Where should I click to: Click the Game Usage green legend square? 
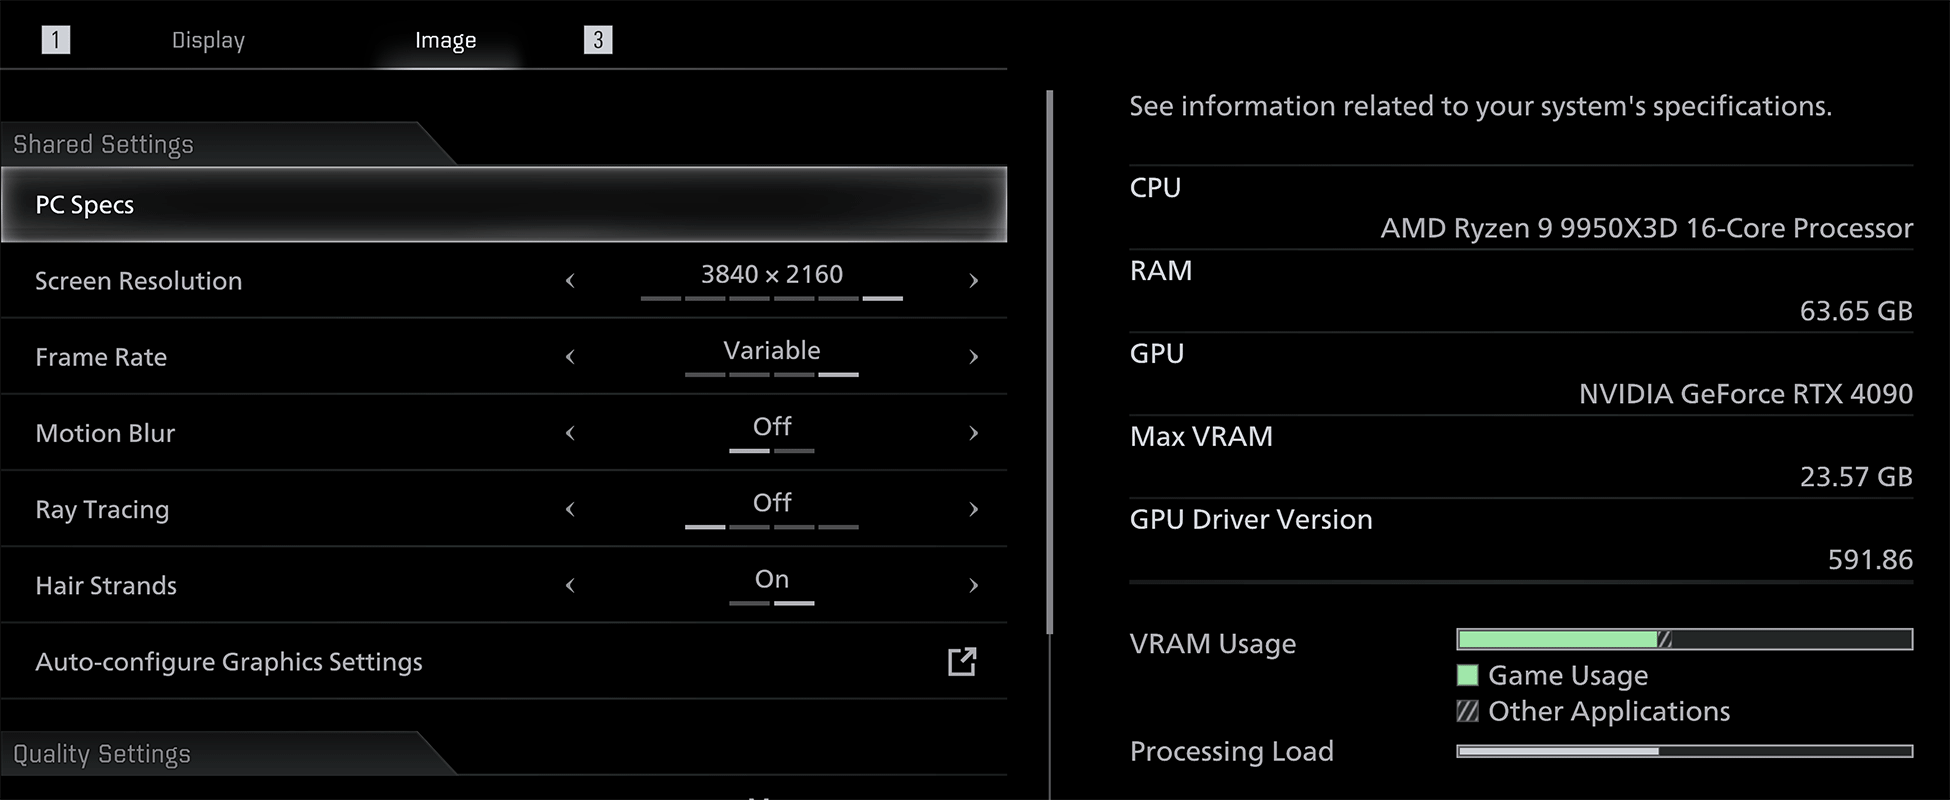coord(1467,676)
